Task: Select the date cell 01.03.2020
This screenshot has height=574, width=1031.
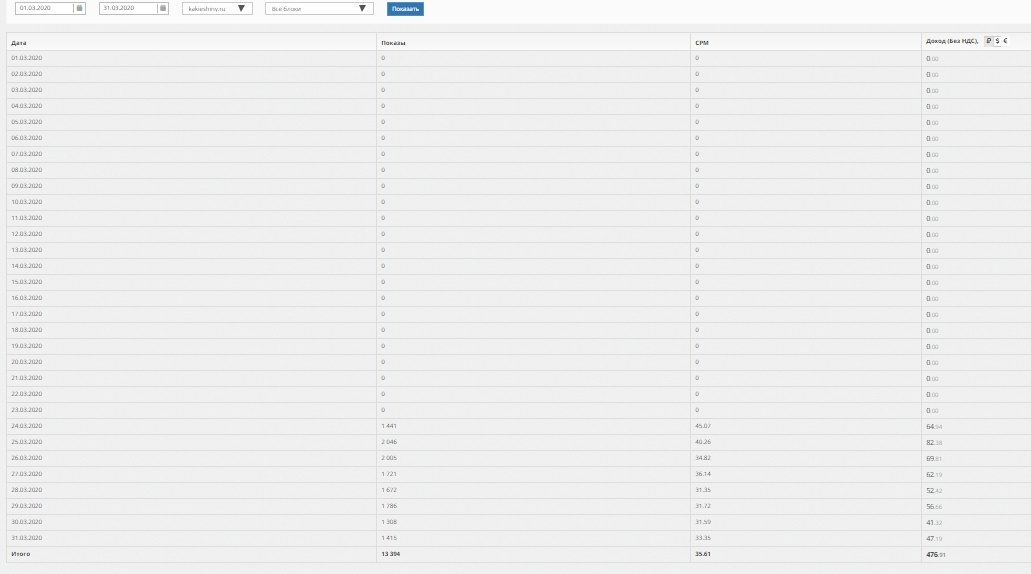Action: 26,58
